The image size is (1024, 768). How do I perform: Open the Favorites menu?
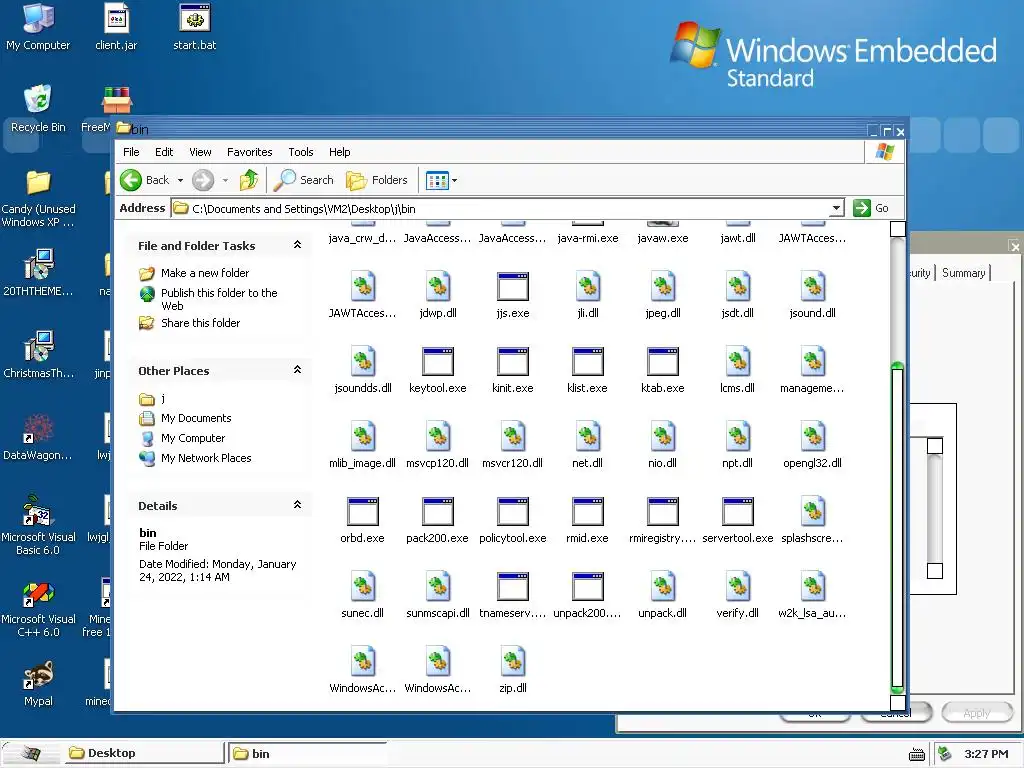point(249,152)
